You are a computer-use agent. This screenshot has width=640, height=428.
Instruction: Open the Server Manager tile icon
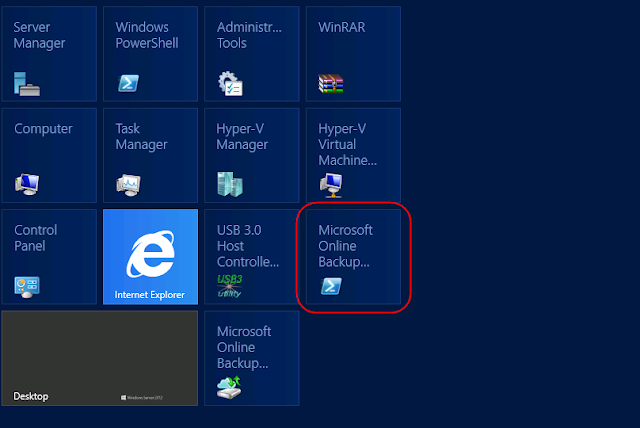click(x=27, y=84)
